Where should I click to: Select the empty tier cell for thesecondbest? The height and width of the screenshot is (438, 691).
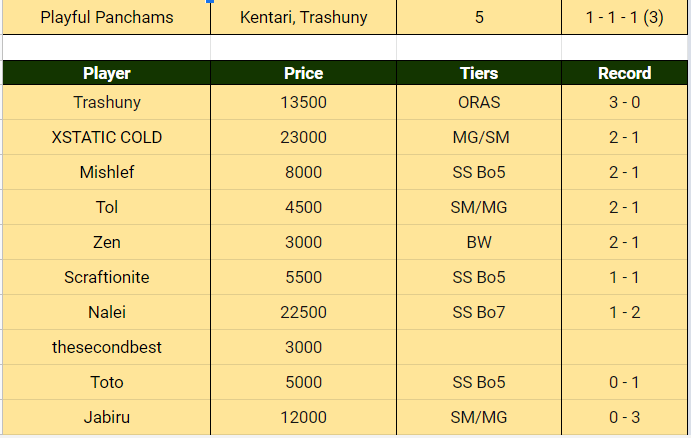(479, 347)
